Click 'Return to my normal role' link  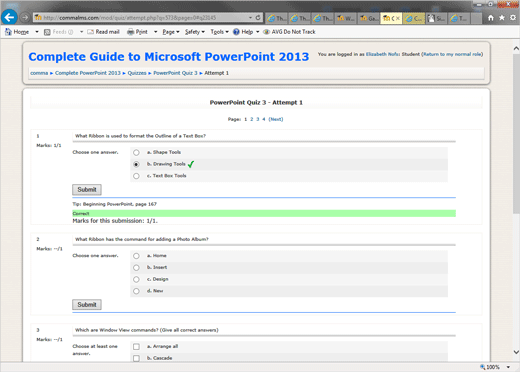(452, 54)
